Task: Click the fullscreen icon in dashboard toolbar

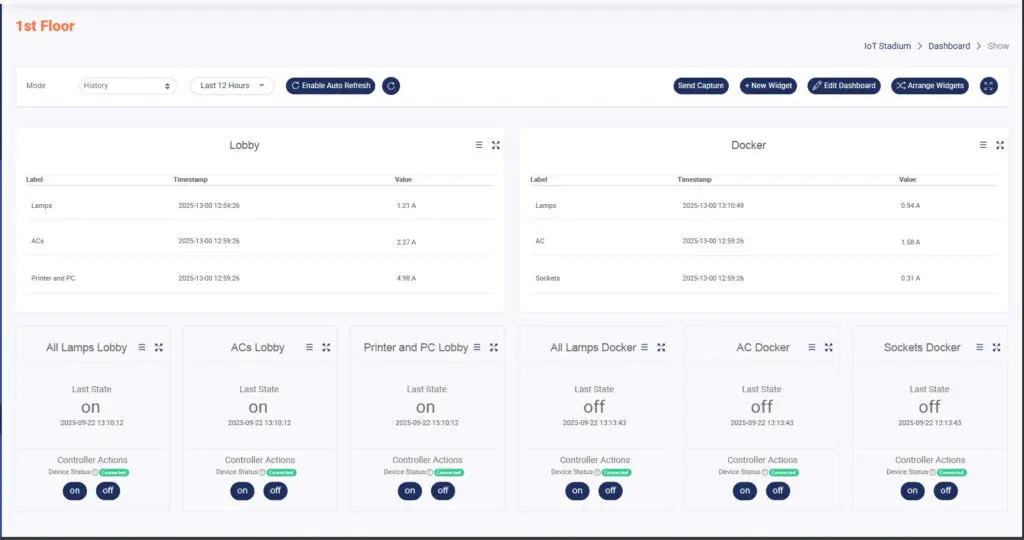Action: 989,86
